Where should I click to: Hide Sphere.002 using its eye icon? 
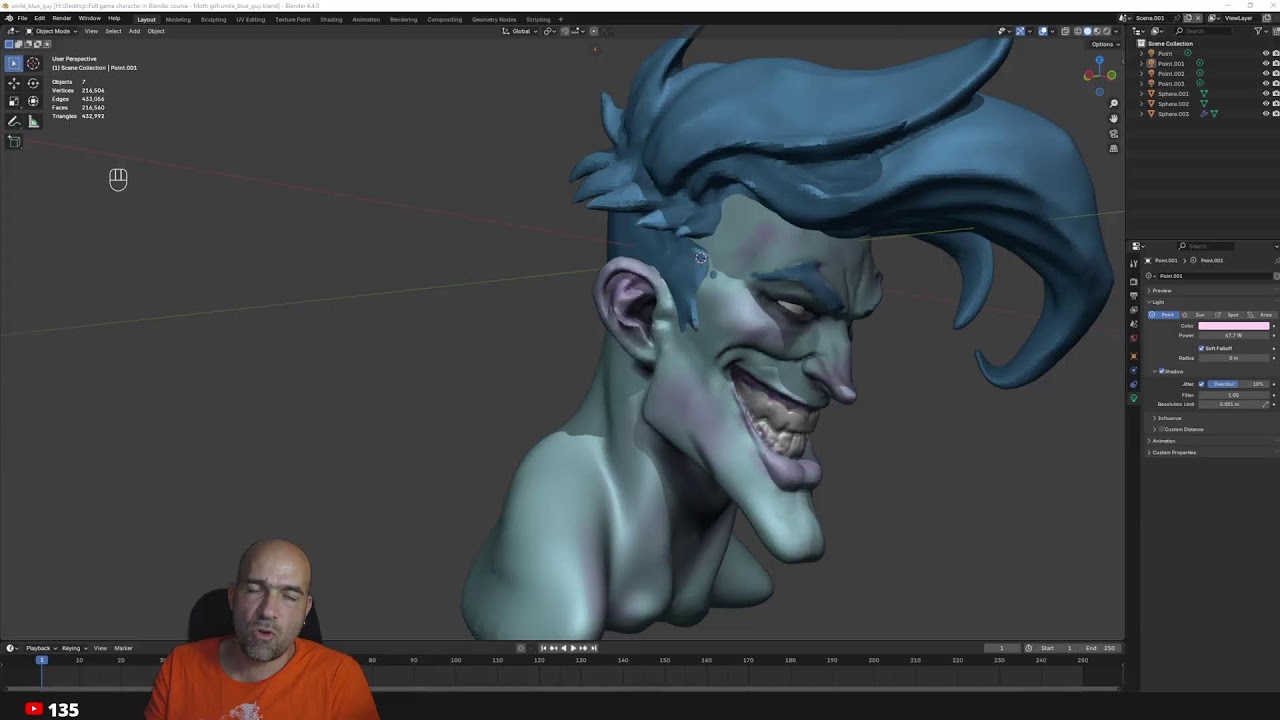coord(1265,104)
